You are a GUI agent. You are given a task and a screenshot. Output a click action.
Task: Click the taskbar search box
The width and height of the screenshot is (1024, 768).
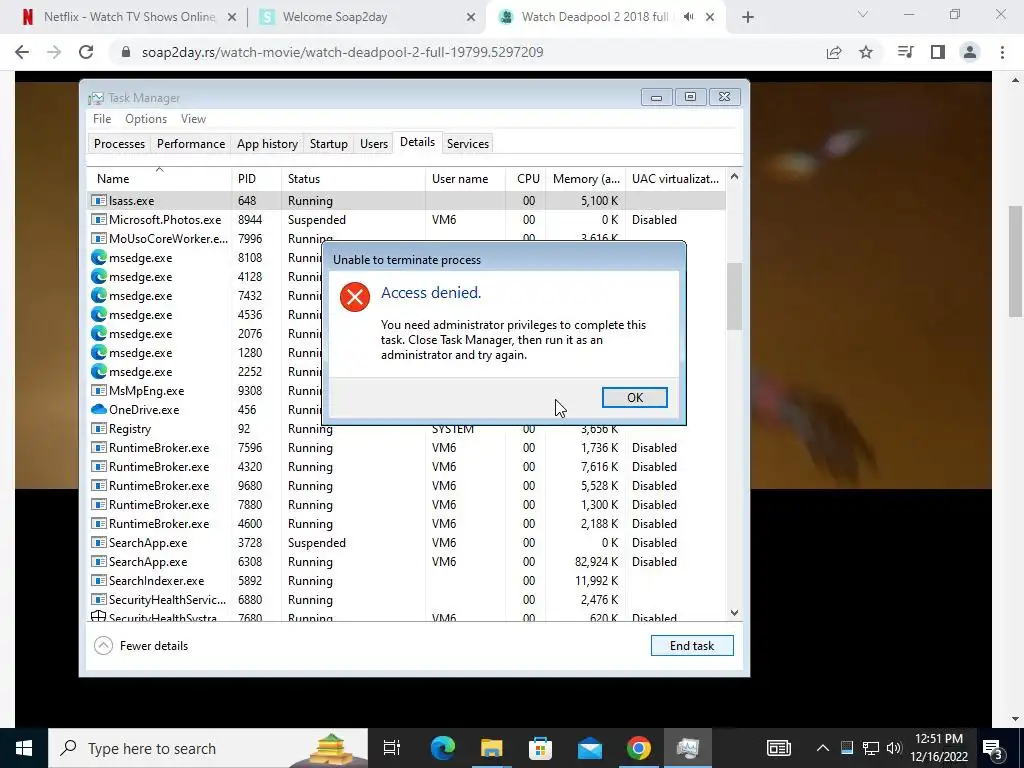[208, 748]
